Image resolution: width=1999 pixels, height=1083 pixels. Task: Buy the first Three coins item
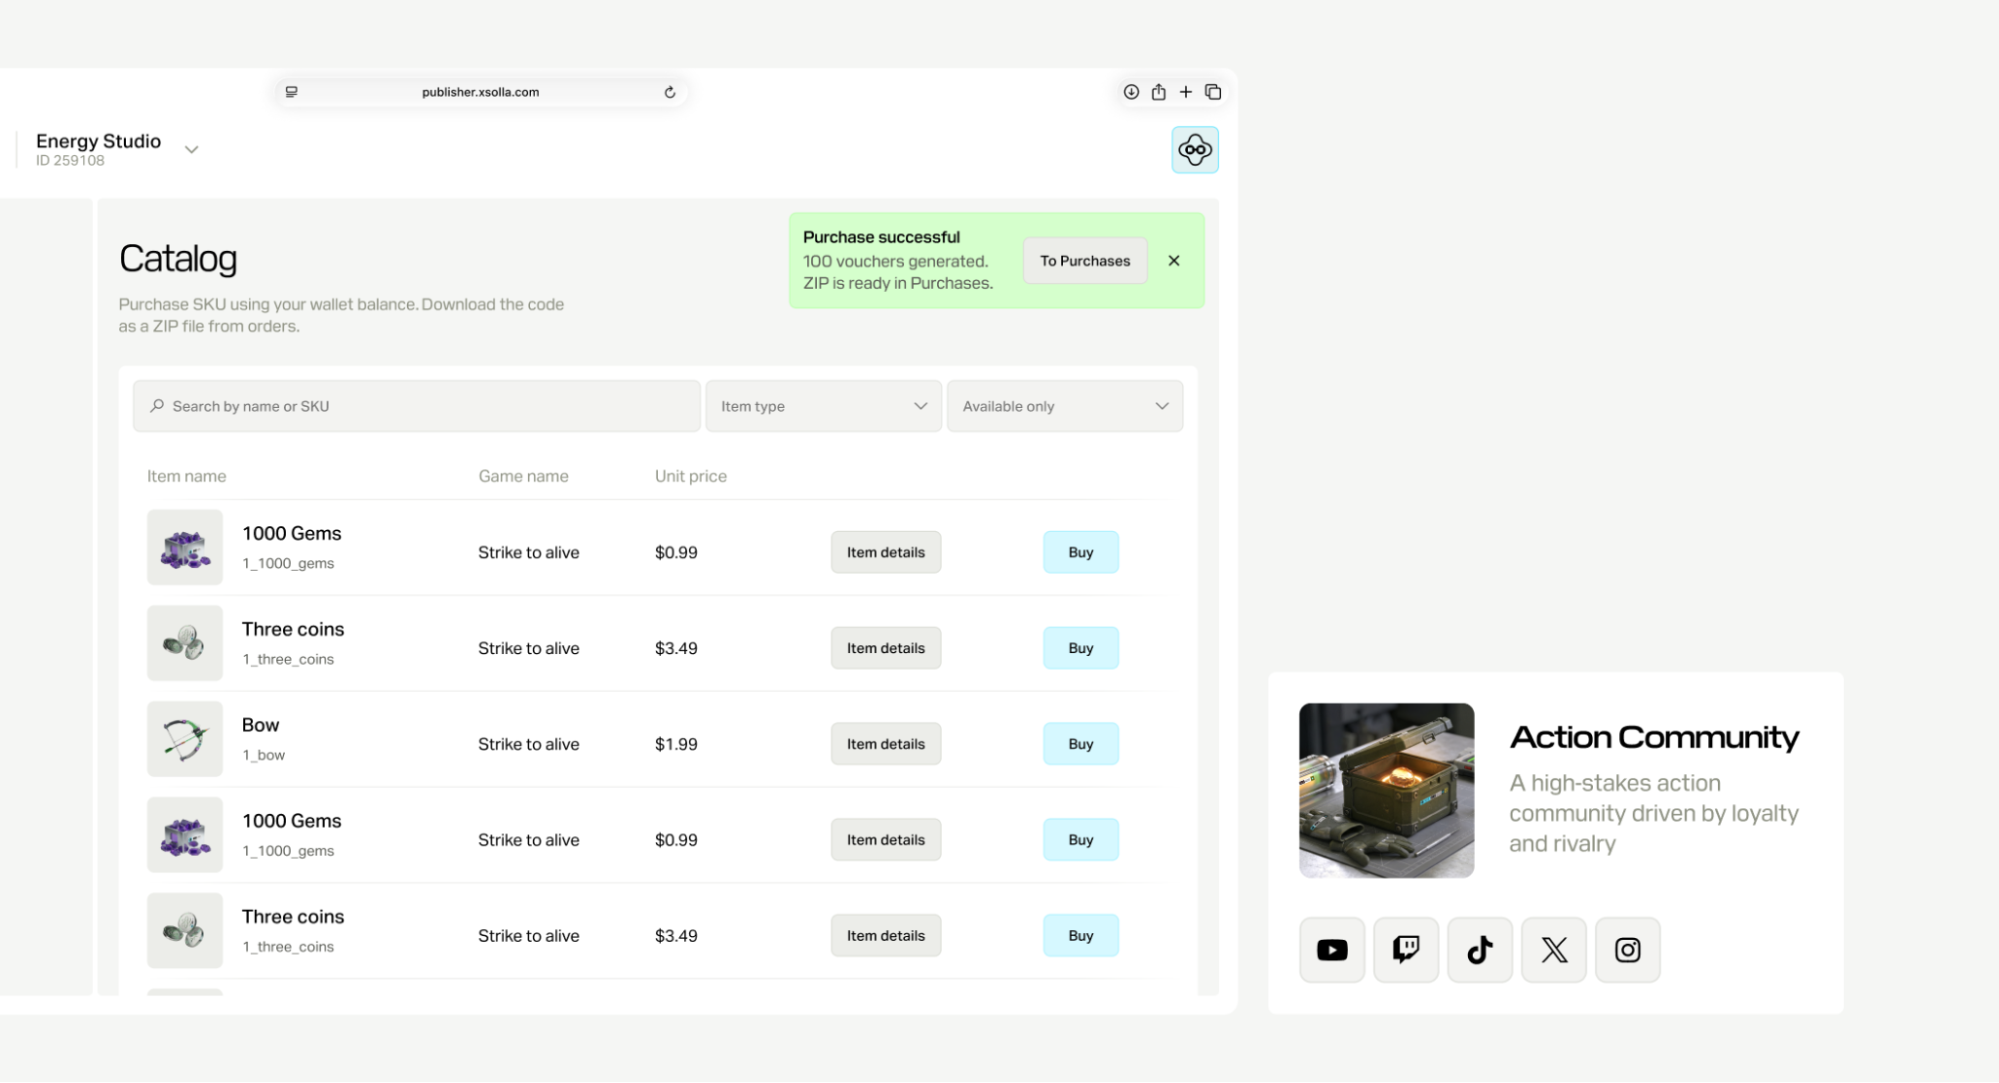[1081, 648]
